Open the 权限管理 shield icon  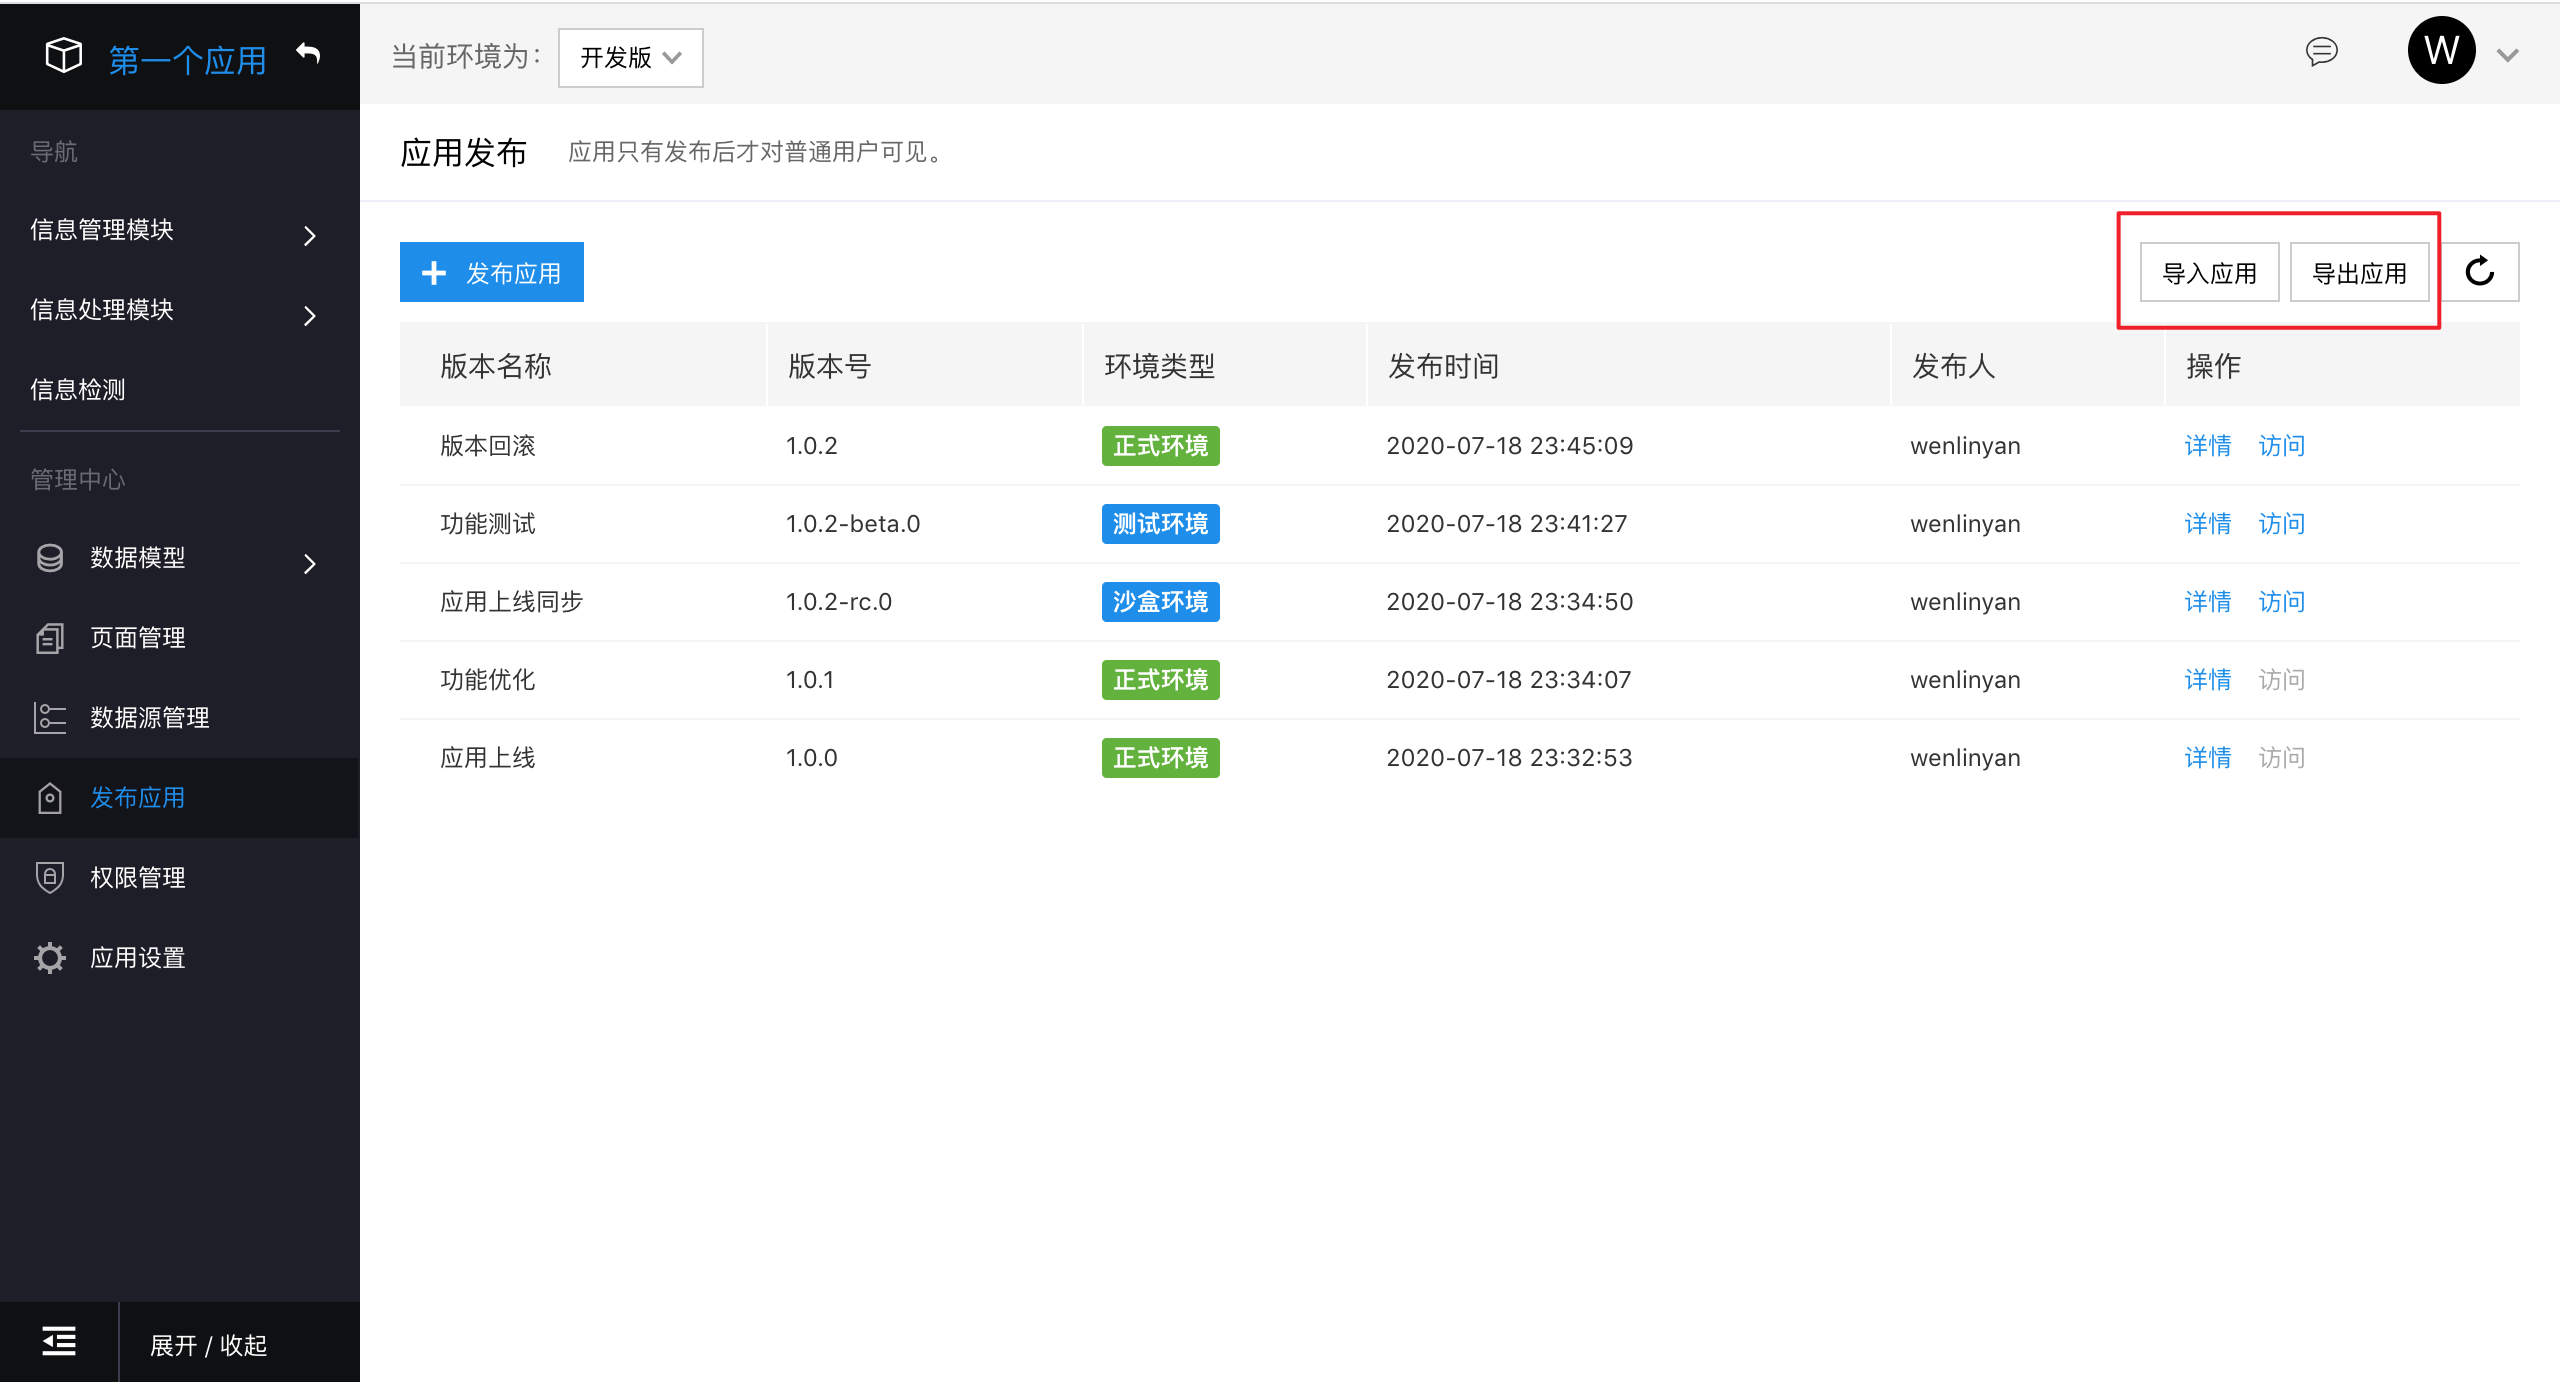49,877
